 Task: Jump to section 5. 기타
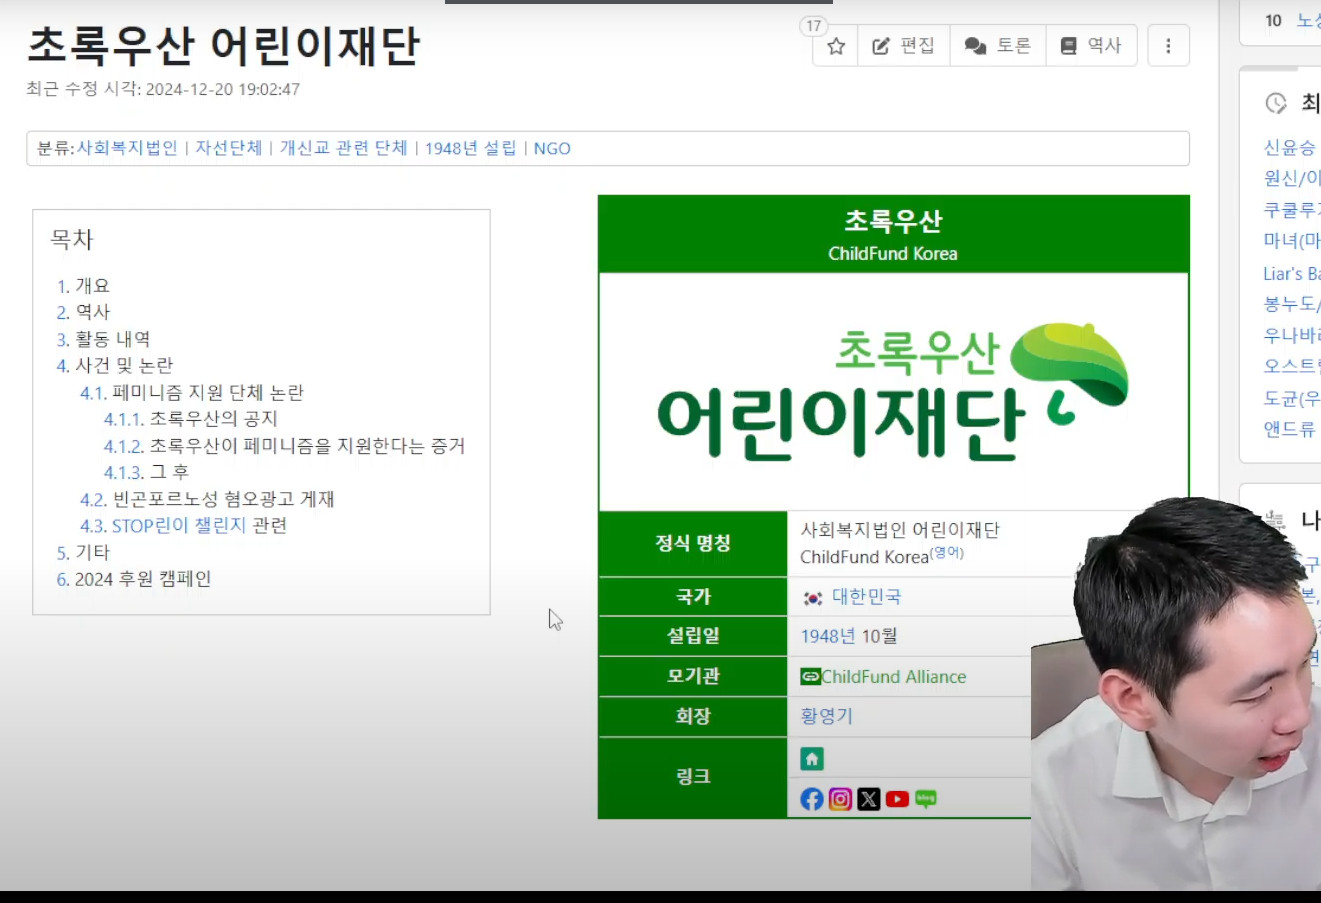click(83, 552)
